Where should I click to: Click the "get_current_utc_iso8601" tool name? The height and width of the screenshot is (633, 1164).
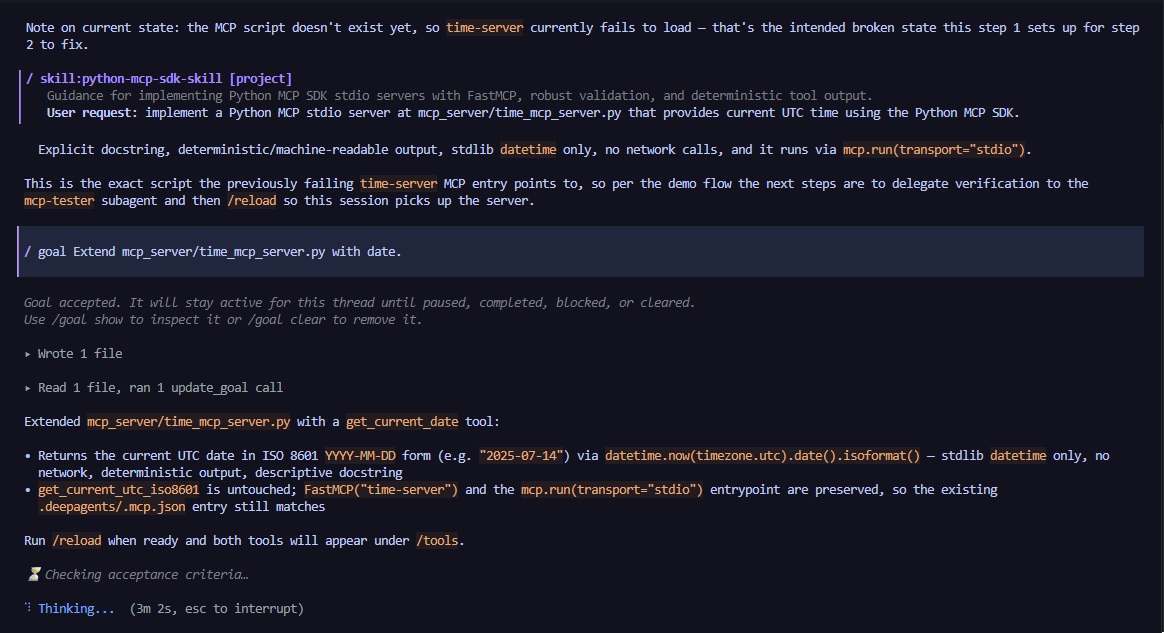pos(119,490)
